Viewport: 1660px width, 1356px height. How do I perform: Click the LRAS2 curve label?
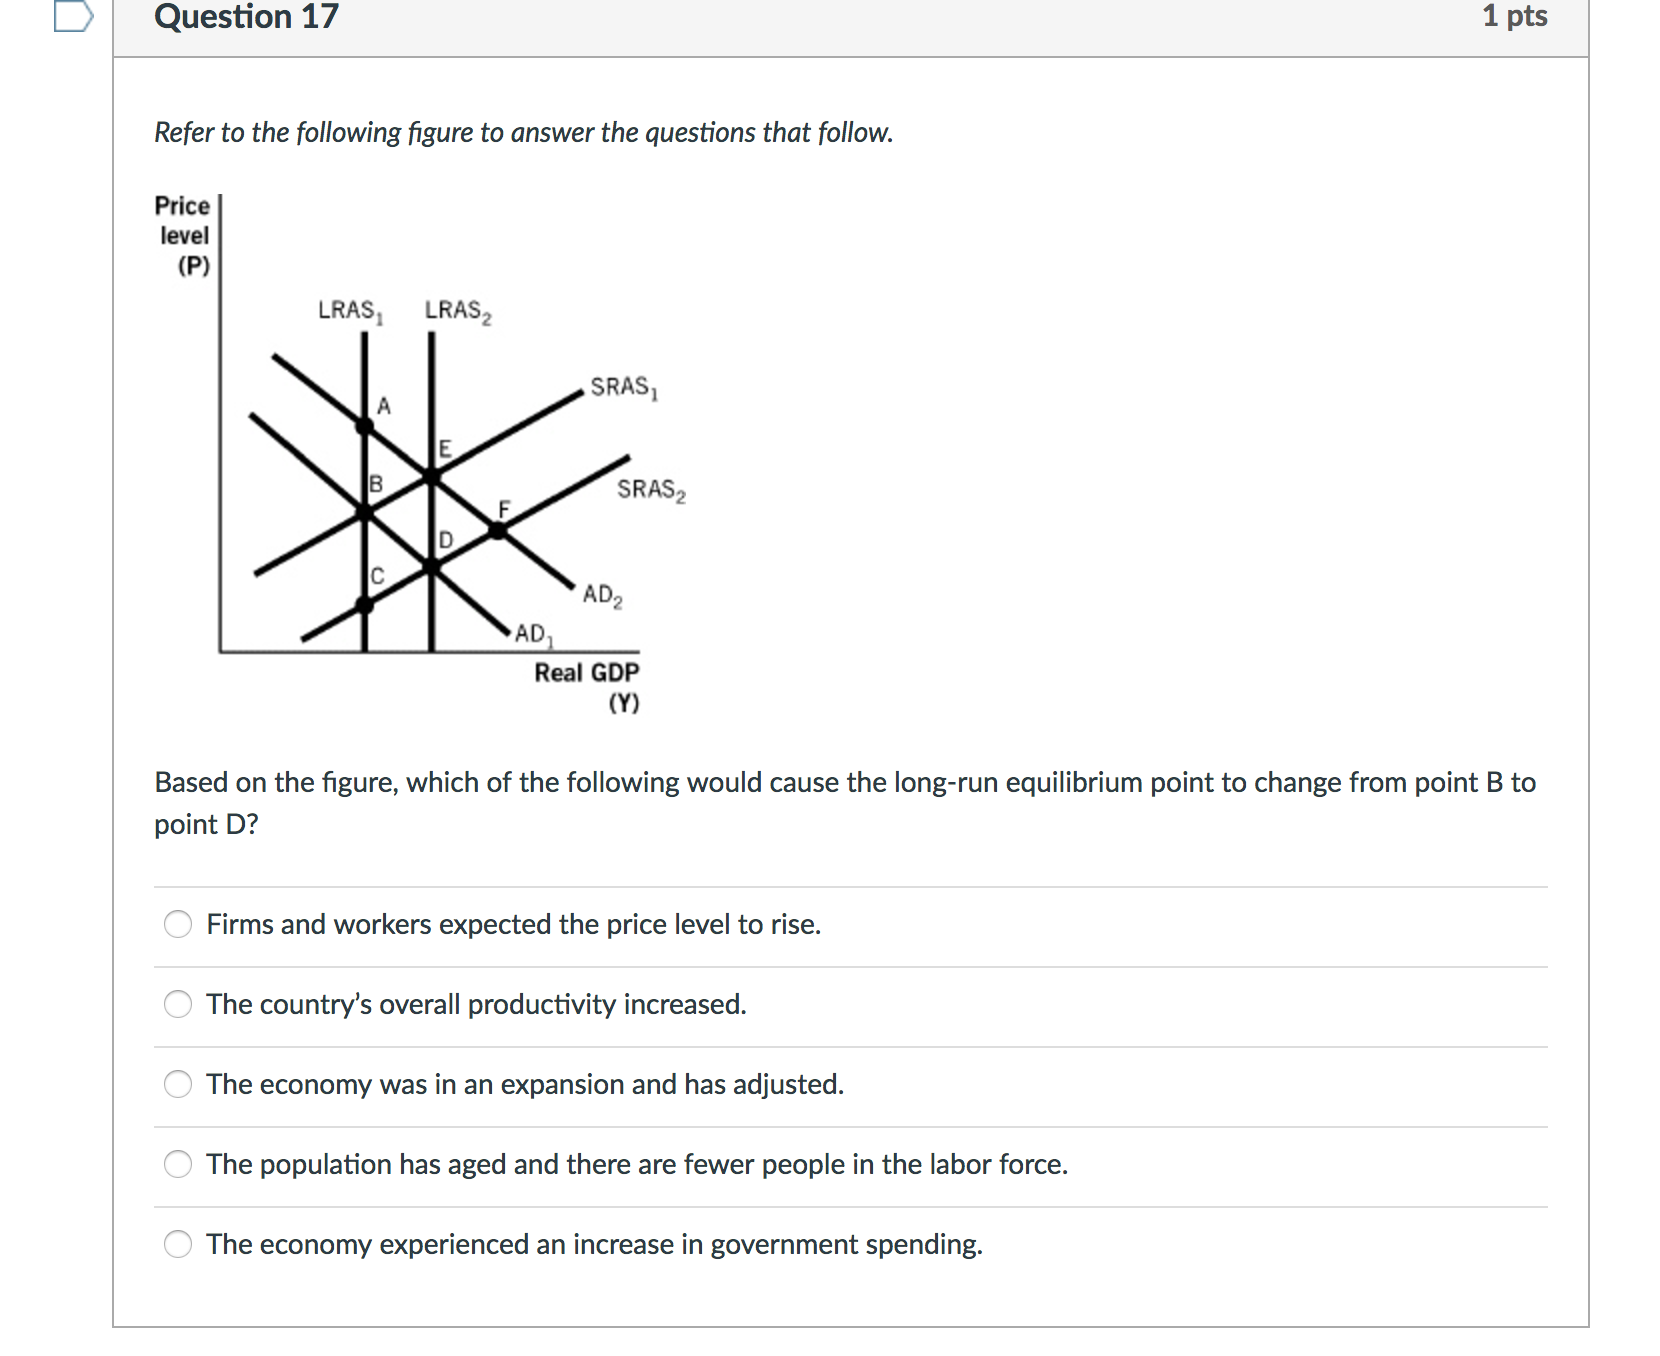(457, 311)
